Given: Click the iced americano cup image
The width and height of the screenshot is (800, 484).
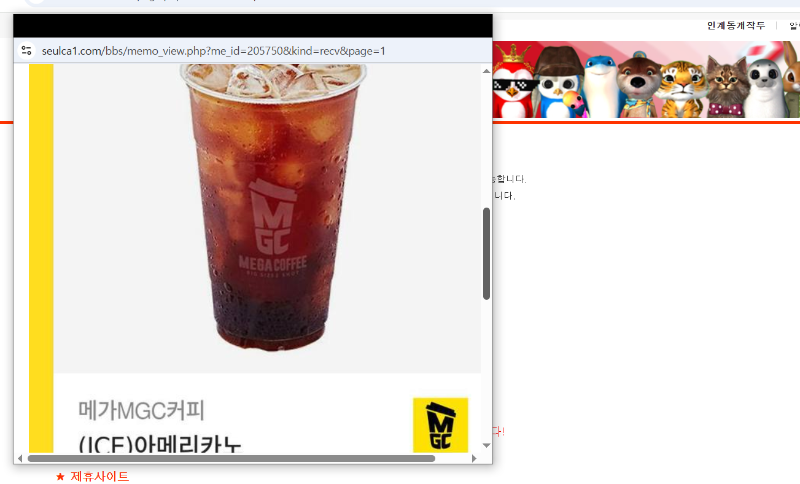Looking at the screenshot, I should pos(273,207).
